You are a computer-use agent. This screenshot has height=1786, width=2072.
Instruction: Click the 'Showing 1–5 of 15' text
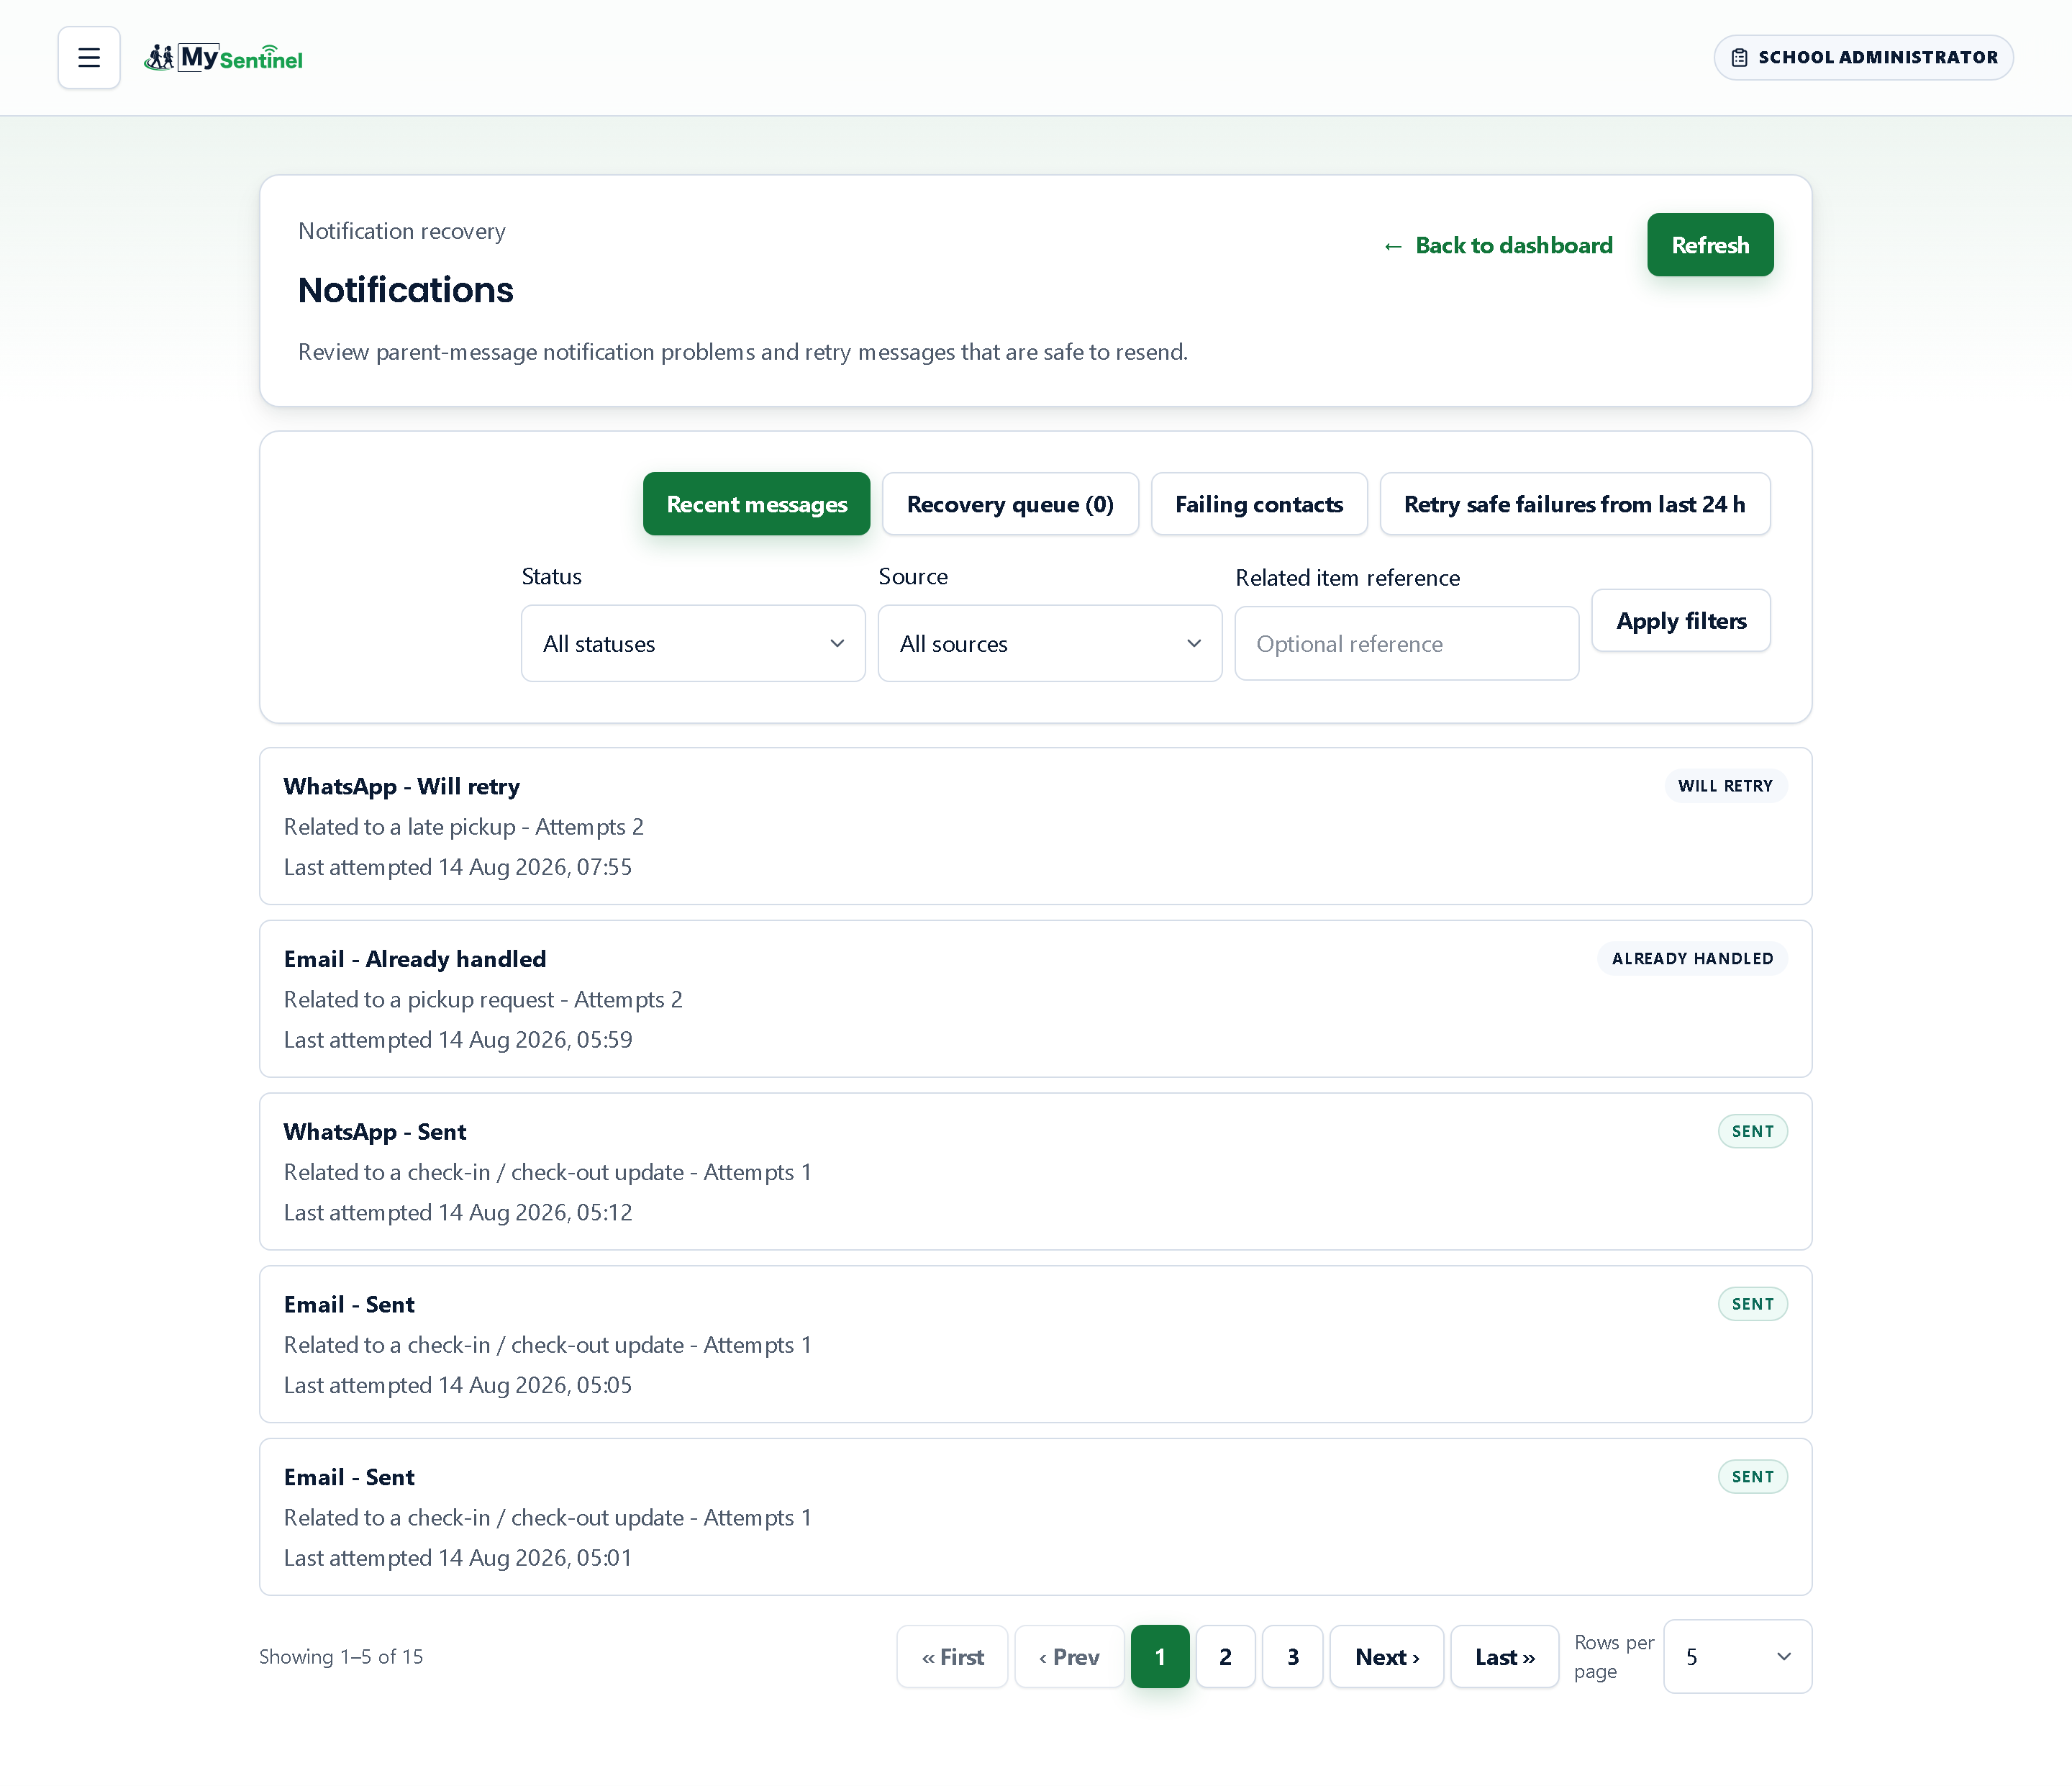(x=341, y=1657)
